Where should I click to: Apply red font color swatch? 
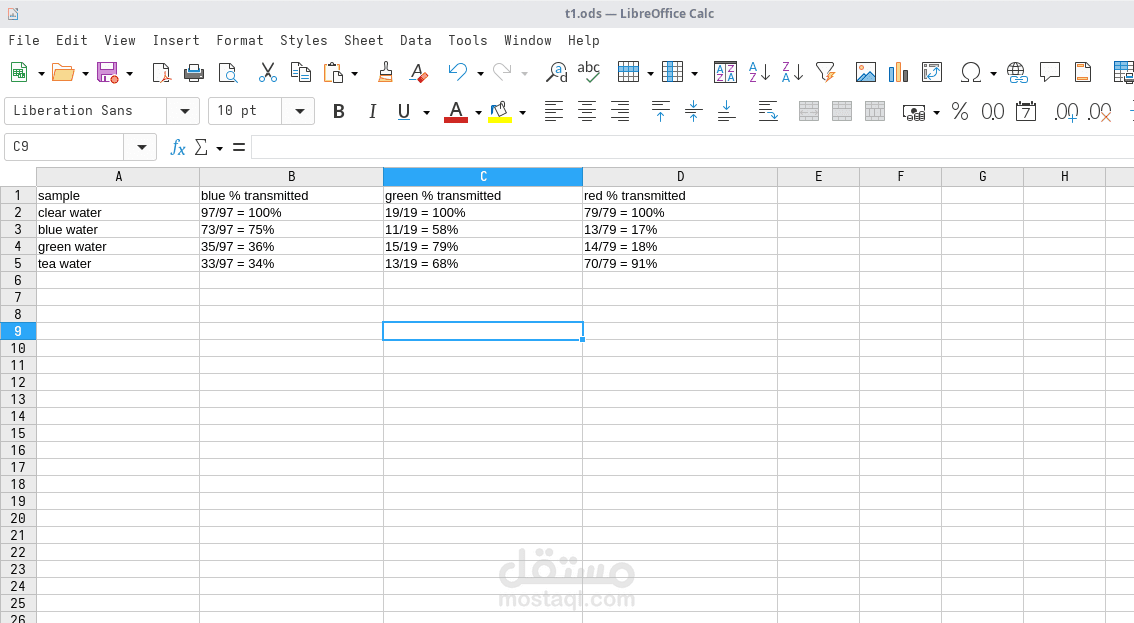(x=456, y=111)
